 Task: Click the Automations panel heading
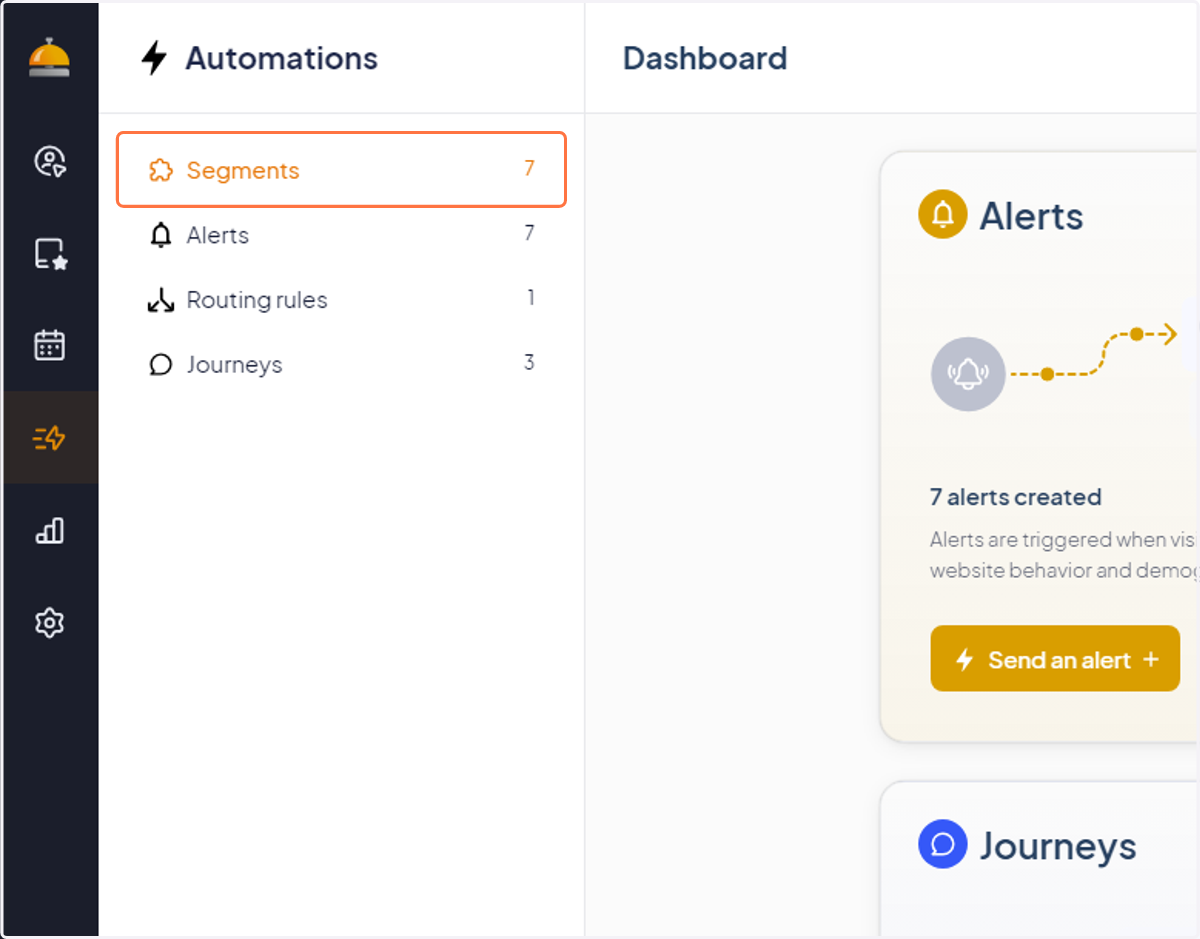[x=282, y=58]
